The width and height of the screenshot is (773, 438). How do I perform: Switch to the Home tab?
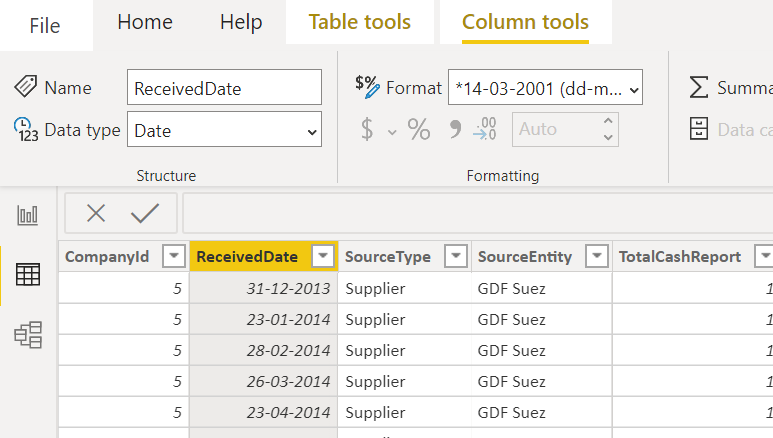click(x=145, y=22)
